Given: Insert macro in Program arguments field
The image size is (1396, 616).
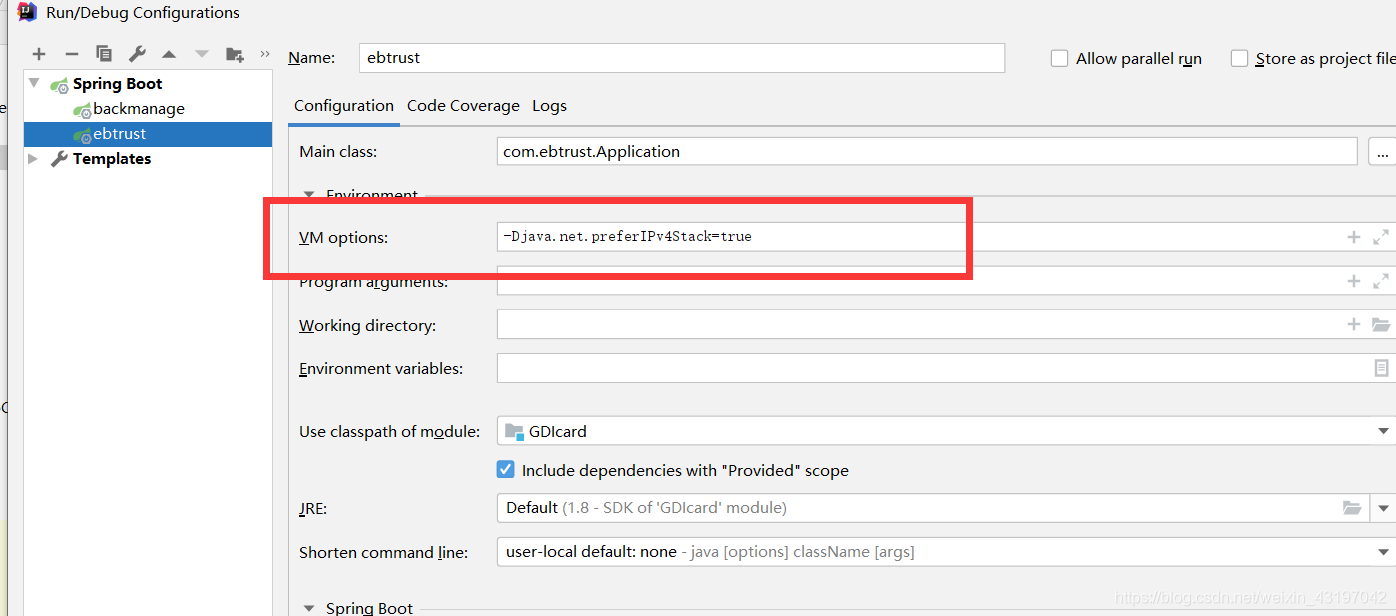Looking at the screenshot, I should pyautogui.click(x=1353, y=281).
